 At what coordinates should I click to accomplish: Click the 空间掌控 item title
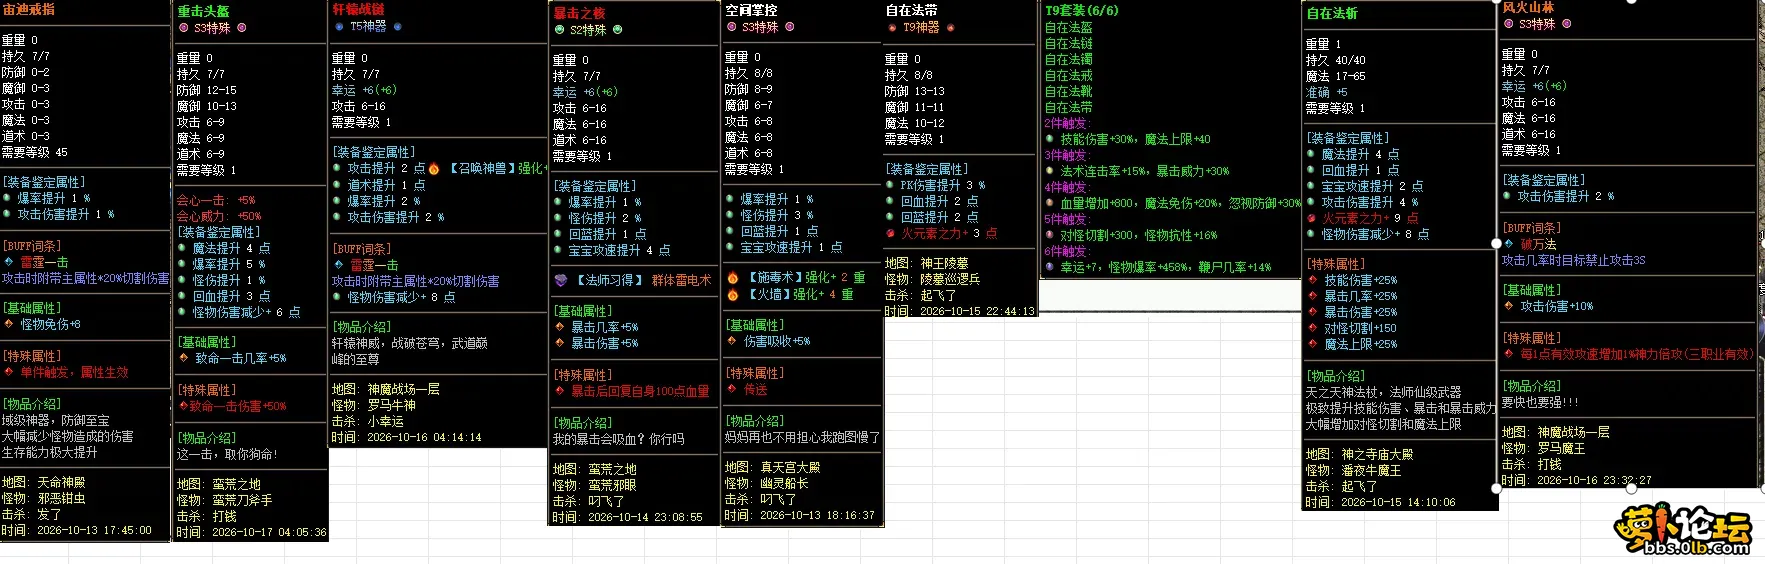(x=751, y=10)
